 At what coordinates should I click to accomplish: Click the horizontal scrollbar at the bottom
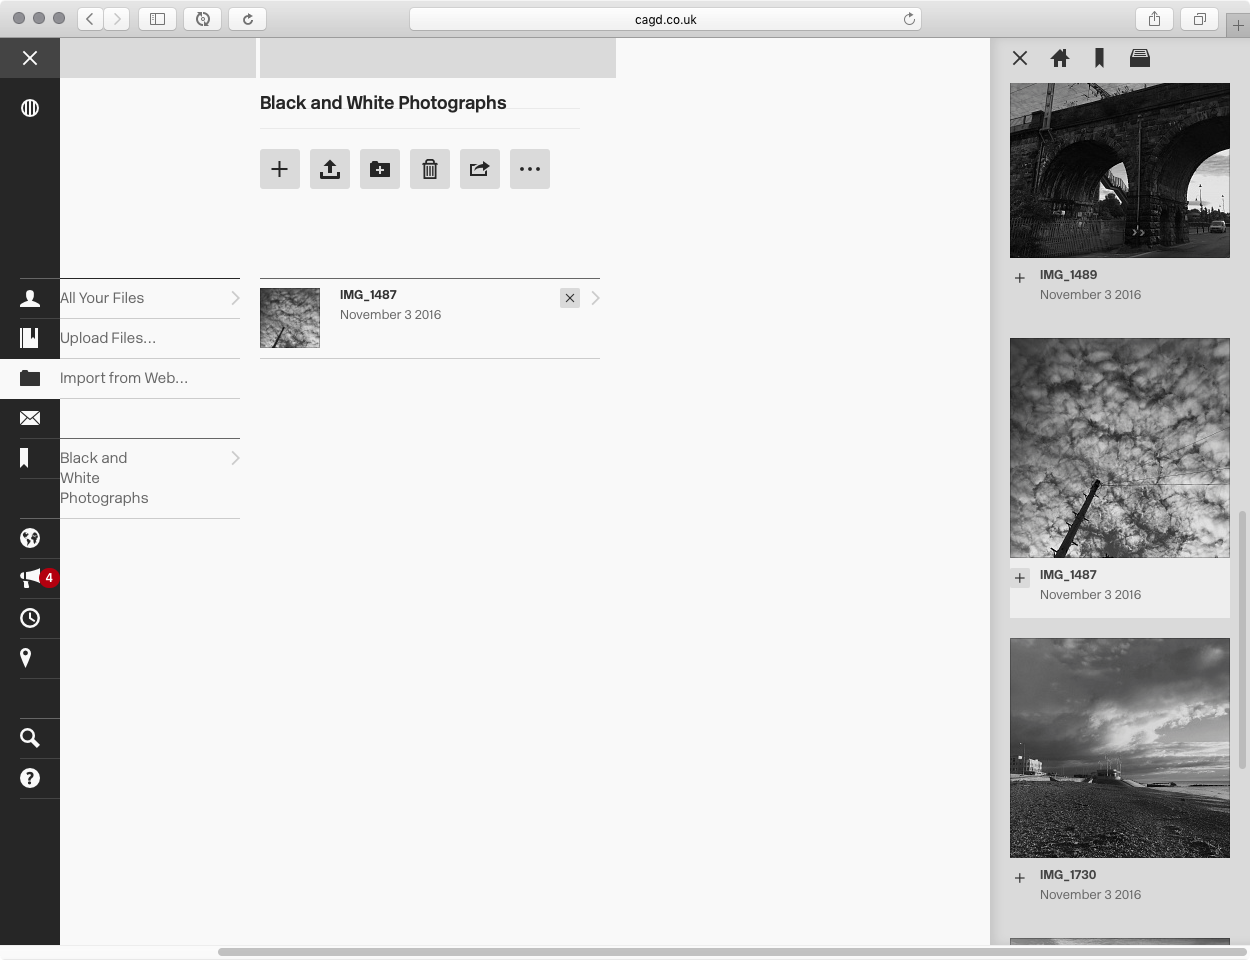point(732,952)
